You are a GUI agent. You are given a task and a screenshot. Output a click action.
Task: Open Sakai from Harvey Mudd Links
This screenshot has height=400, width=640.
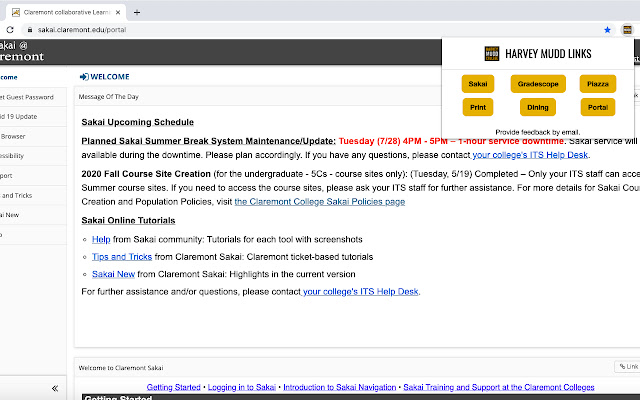click(478, 84)
